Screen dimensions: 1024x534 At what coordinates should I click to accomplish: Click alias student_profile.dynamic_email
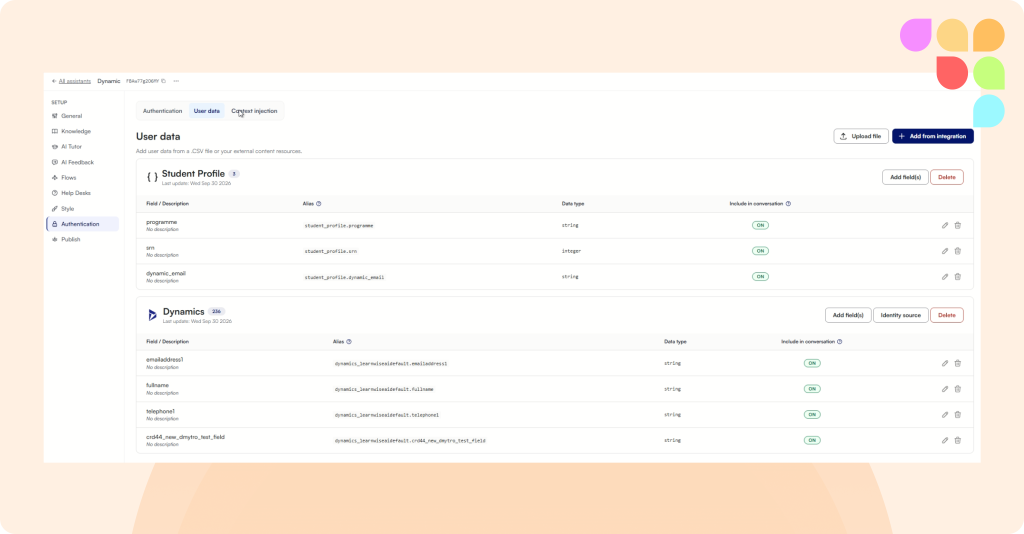[344, 277]
